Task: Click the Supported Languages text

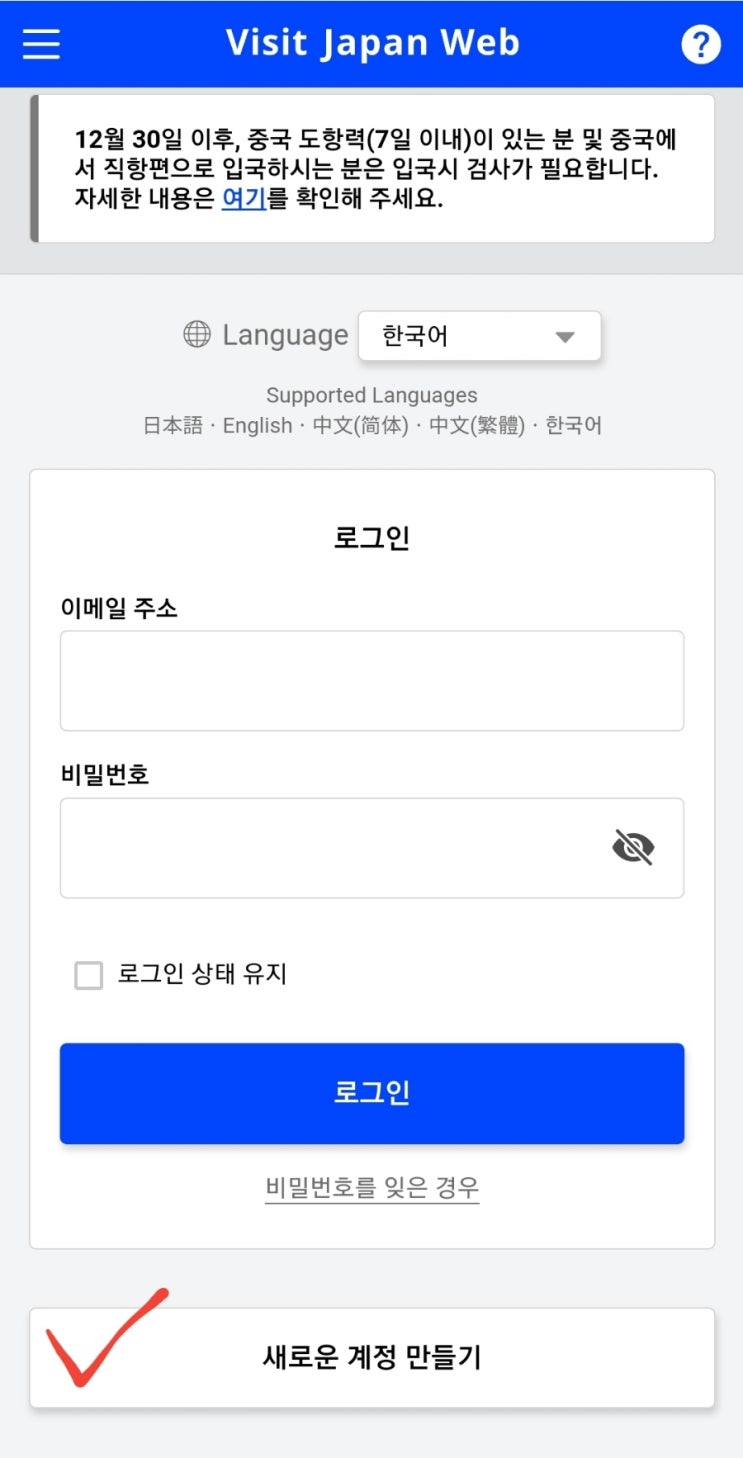Action: tap(372, 395)
